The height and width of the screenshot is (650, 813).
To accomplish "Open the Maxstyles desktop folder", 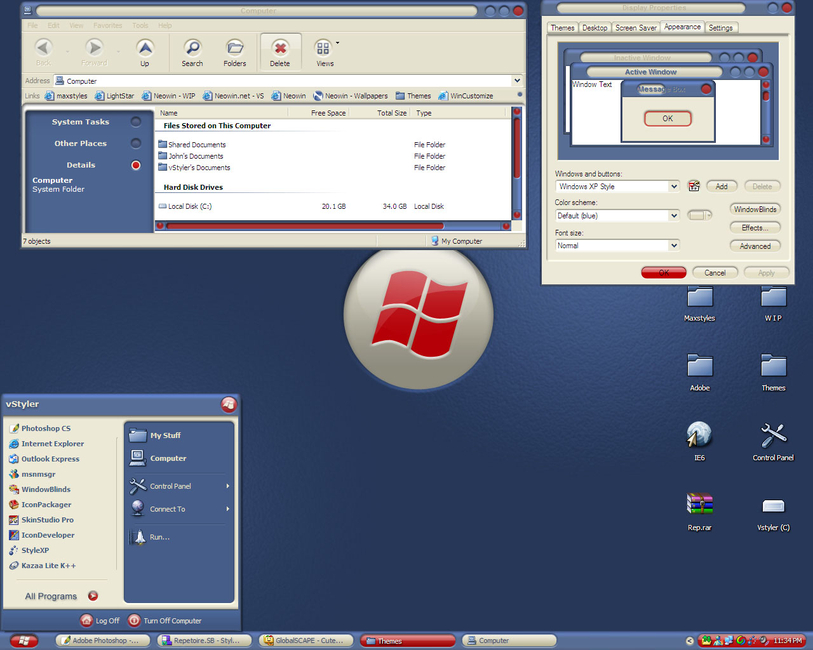I will tap(699, 303).
